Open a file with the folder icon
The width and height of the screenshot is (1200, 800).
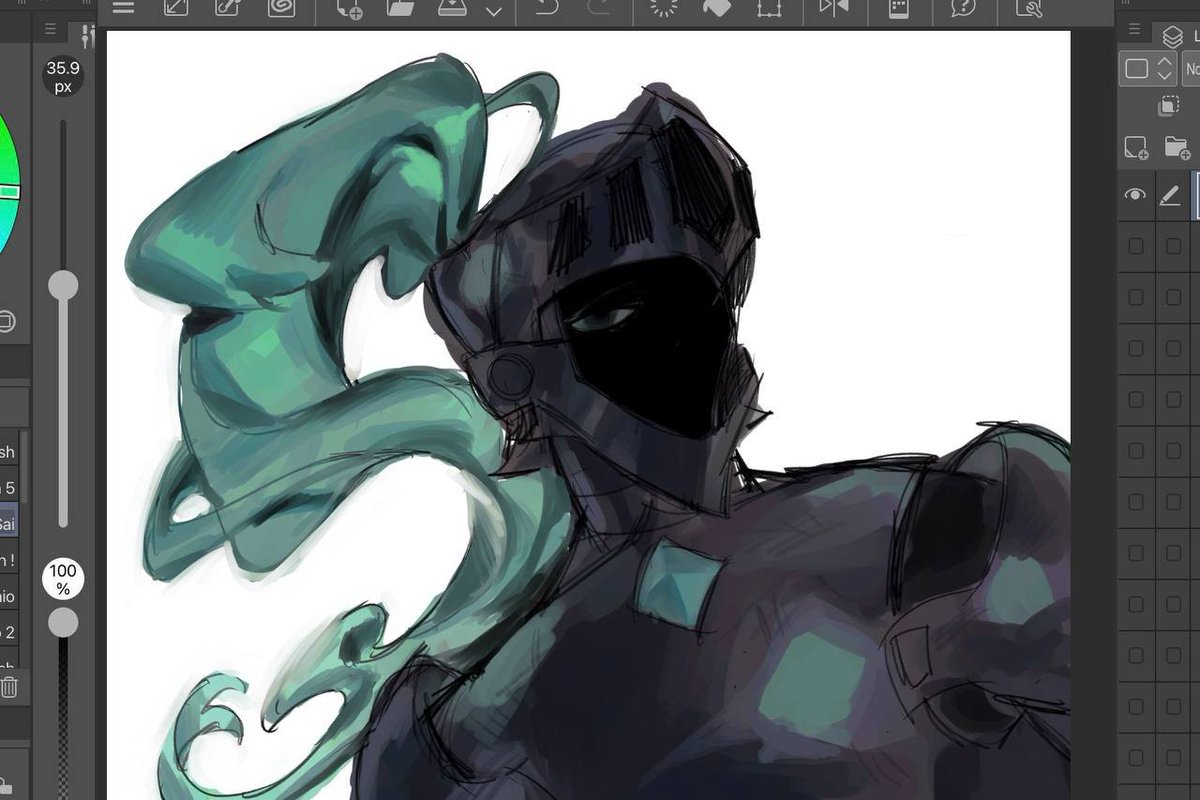pyautogui.click(x=400, y=8)
